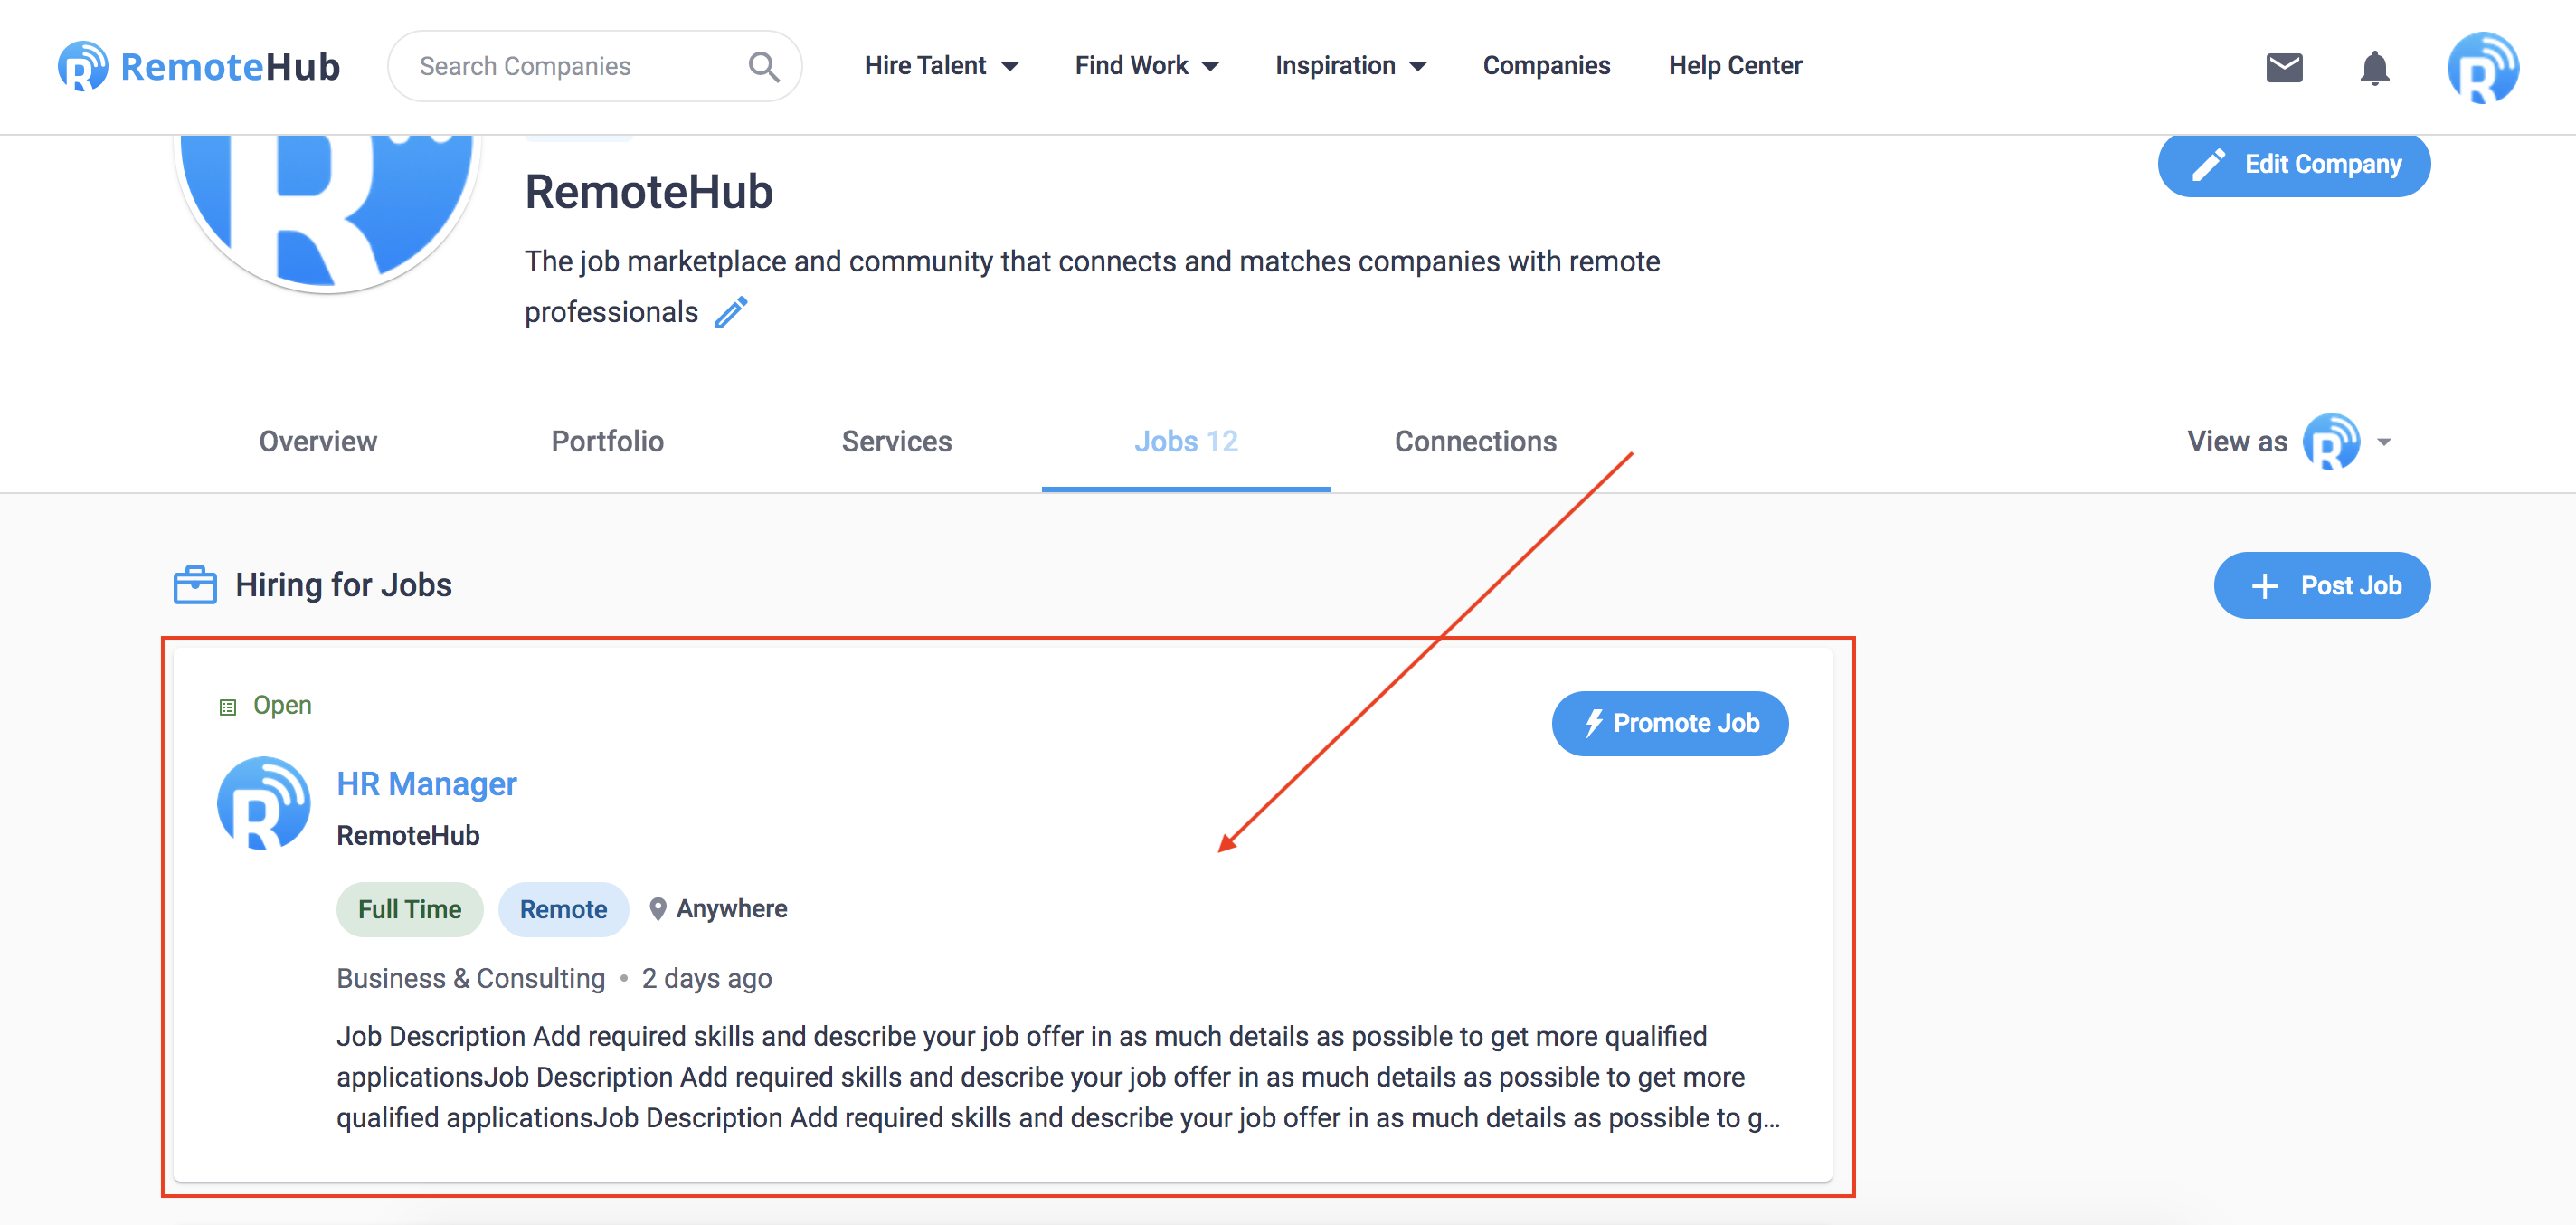Switch to the Portfolio tab
Screen dimensions: 2576x1225
607,441
